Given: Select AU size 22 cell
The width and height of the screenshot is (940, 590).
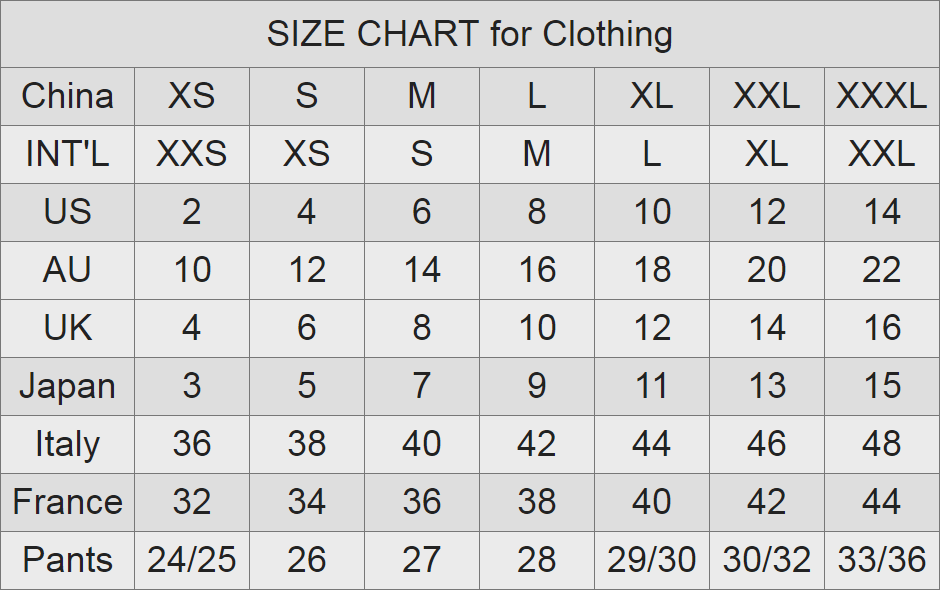Looking at the screenshot, I should tap(881, 271).
